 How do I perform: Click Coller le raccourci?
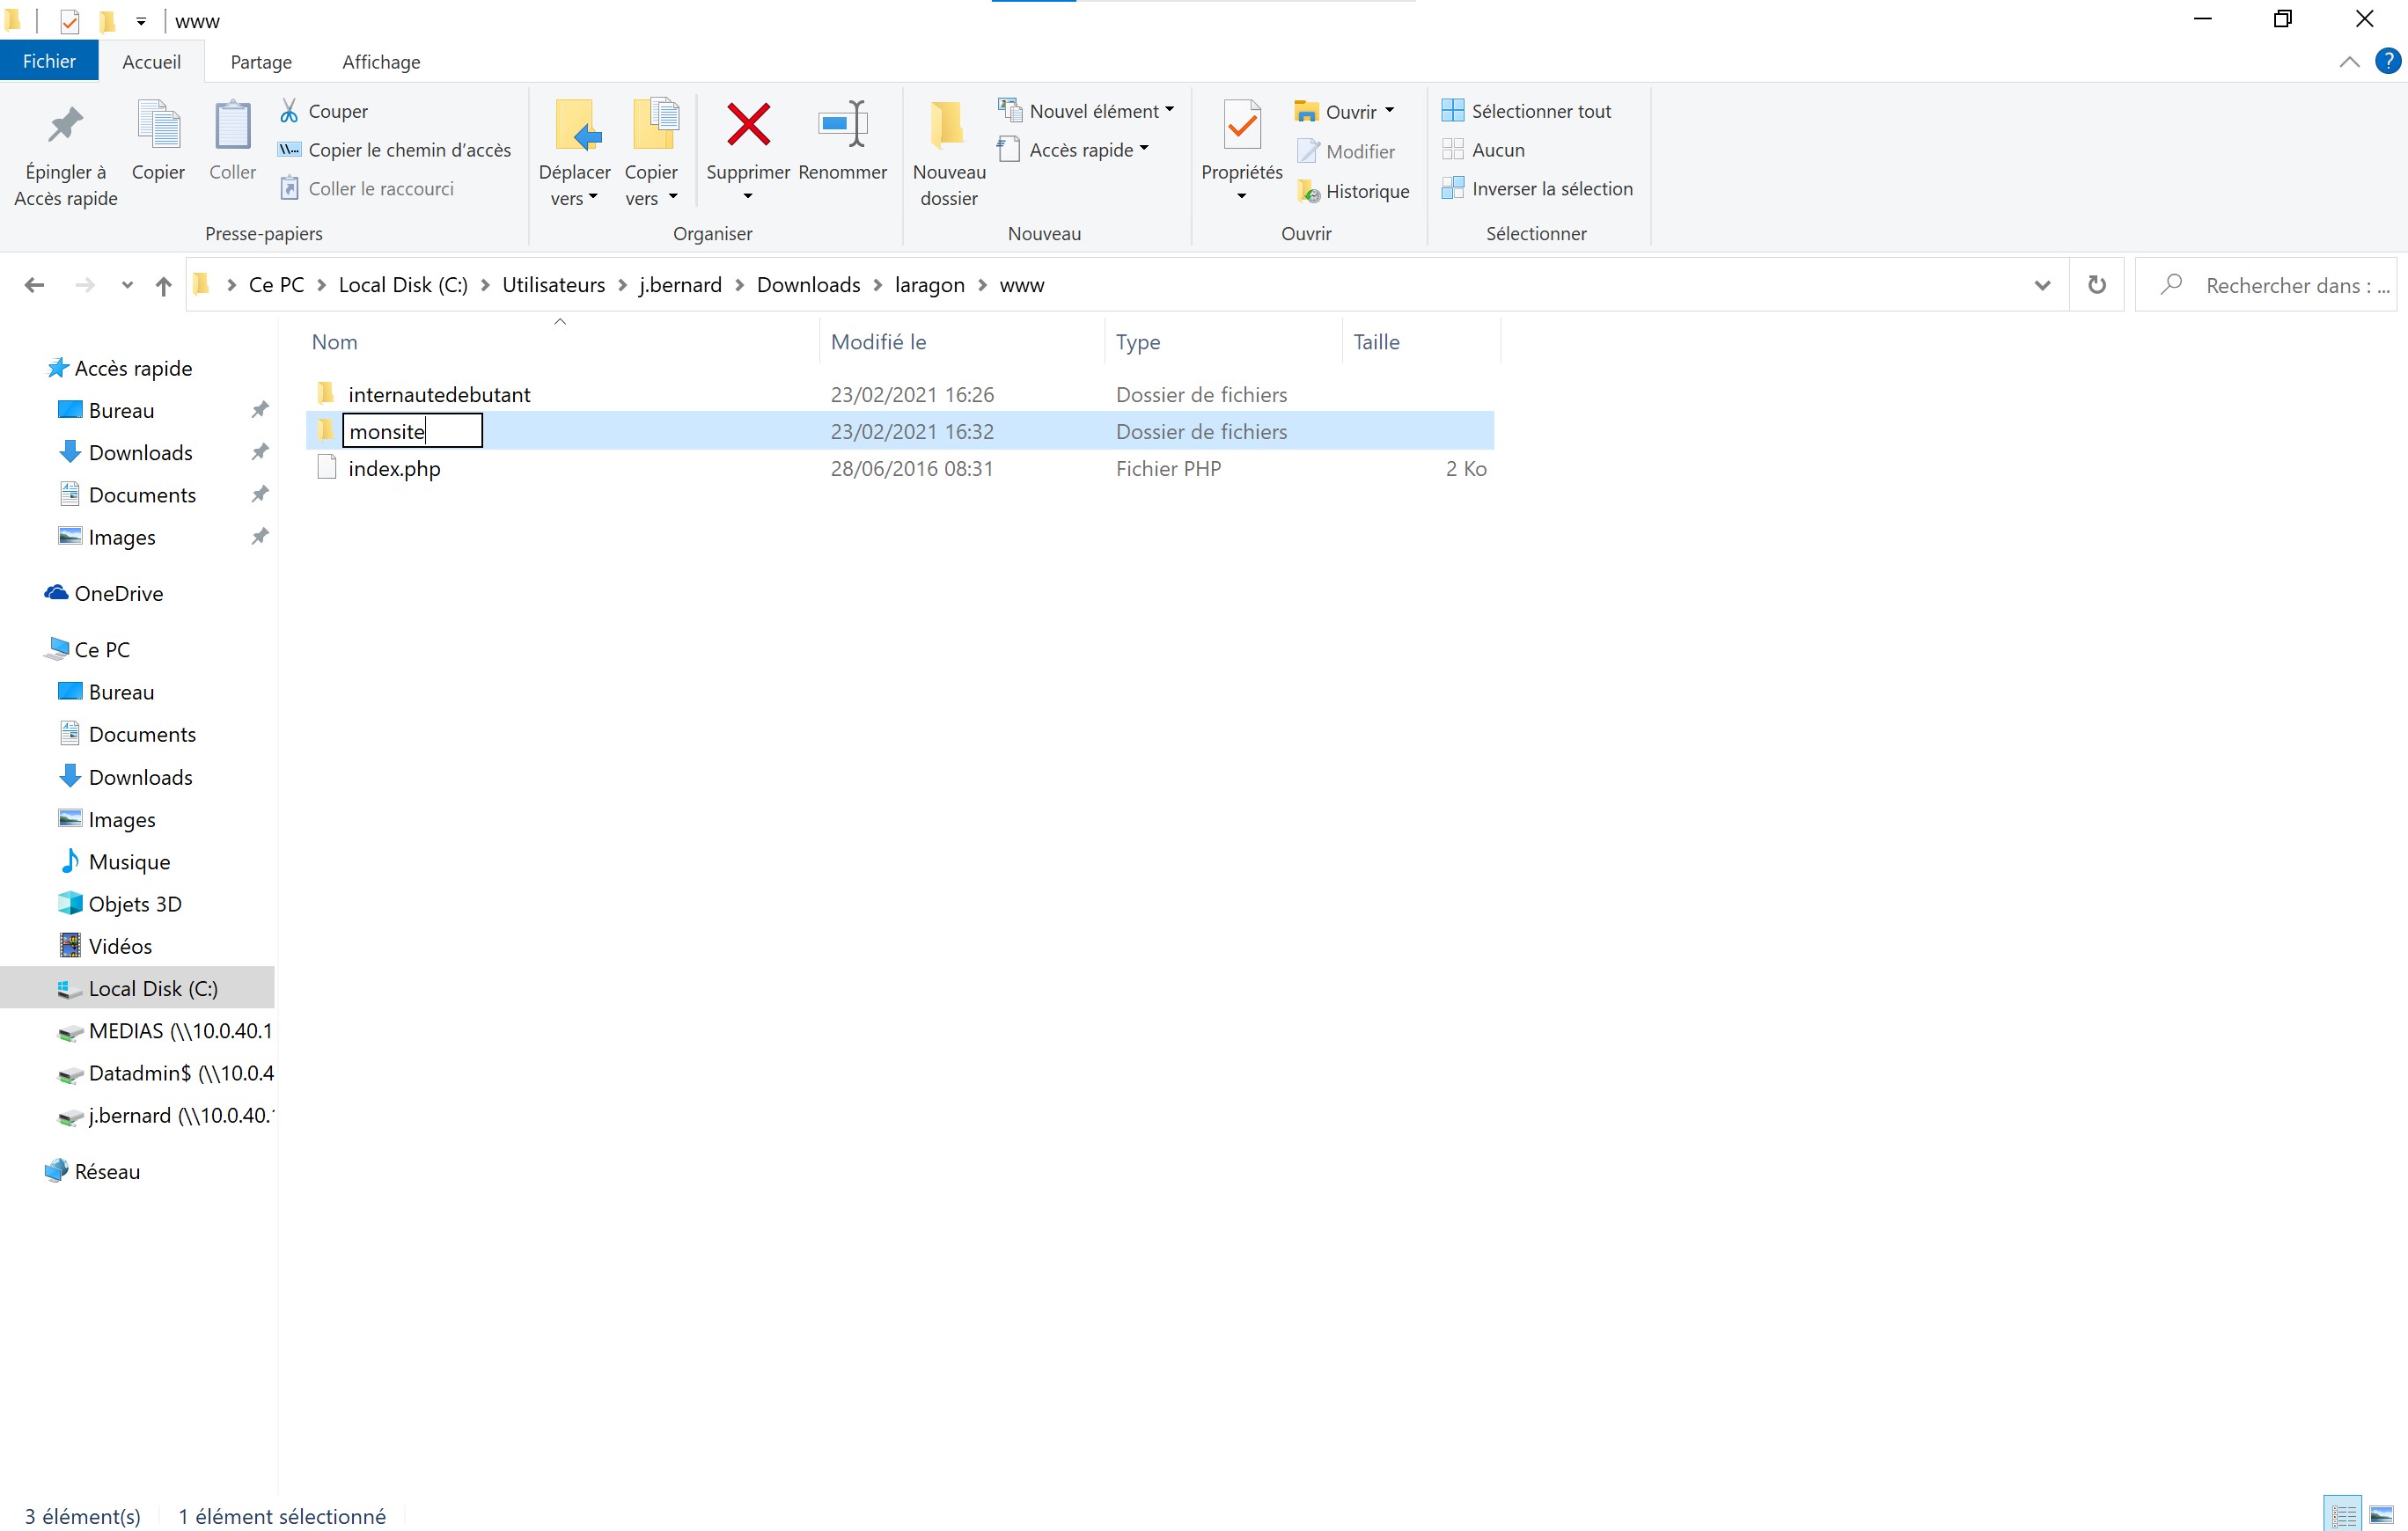366,189
